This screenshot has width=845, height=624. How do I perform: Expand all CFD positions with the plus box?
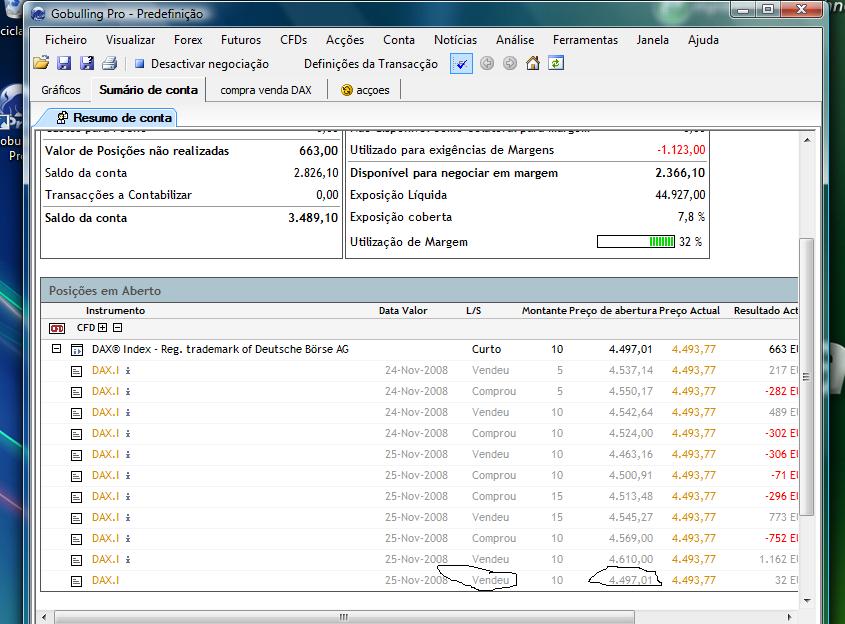(x=102, y=328)
